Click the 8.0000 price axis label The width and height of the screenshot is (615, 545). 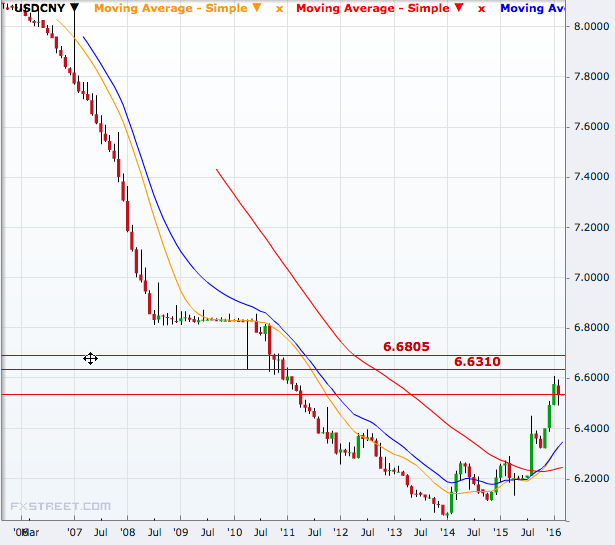point(591,26)
